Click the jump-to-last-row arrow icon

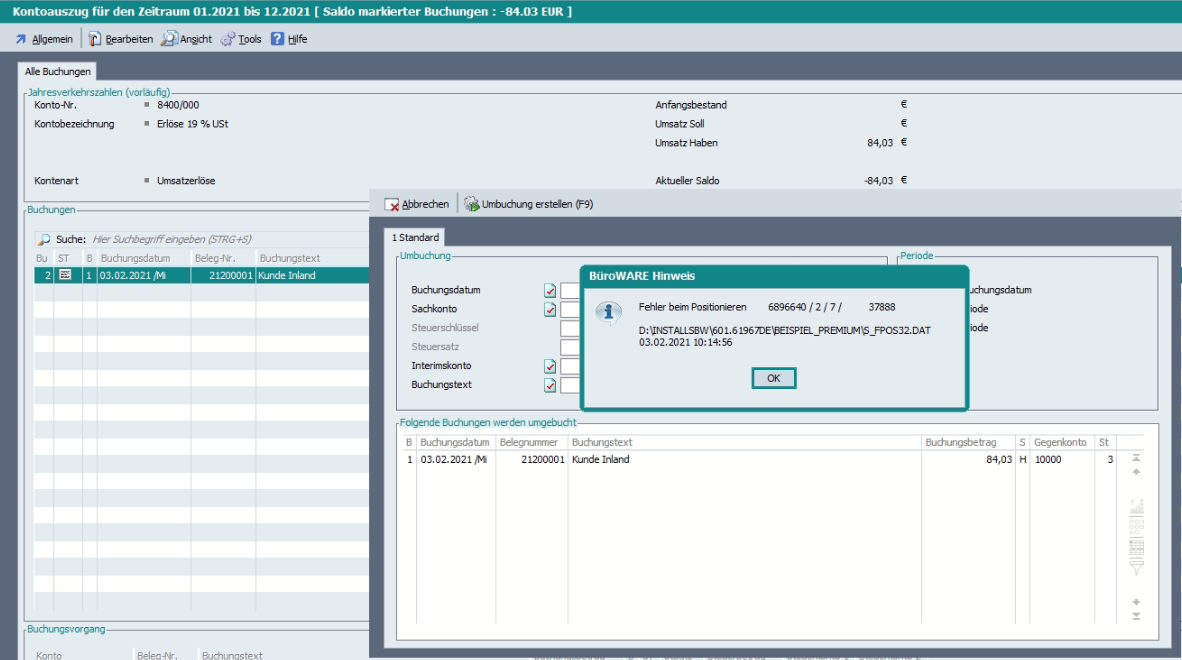[1136, 616]
